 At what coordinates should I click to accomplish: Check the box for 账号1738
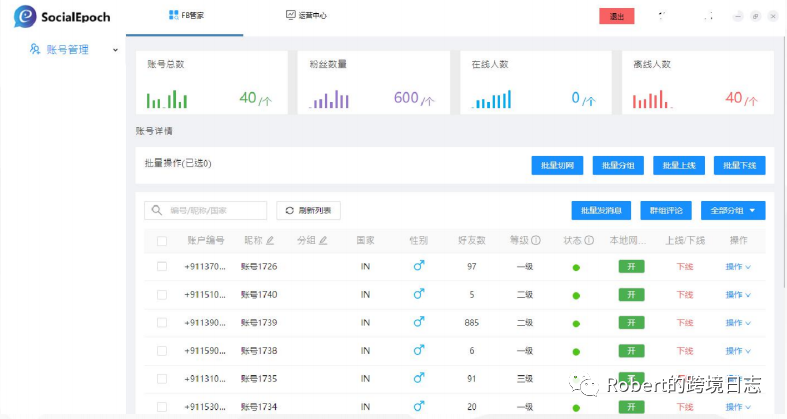tap(162, 351)
